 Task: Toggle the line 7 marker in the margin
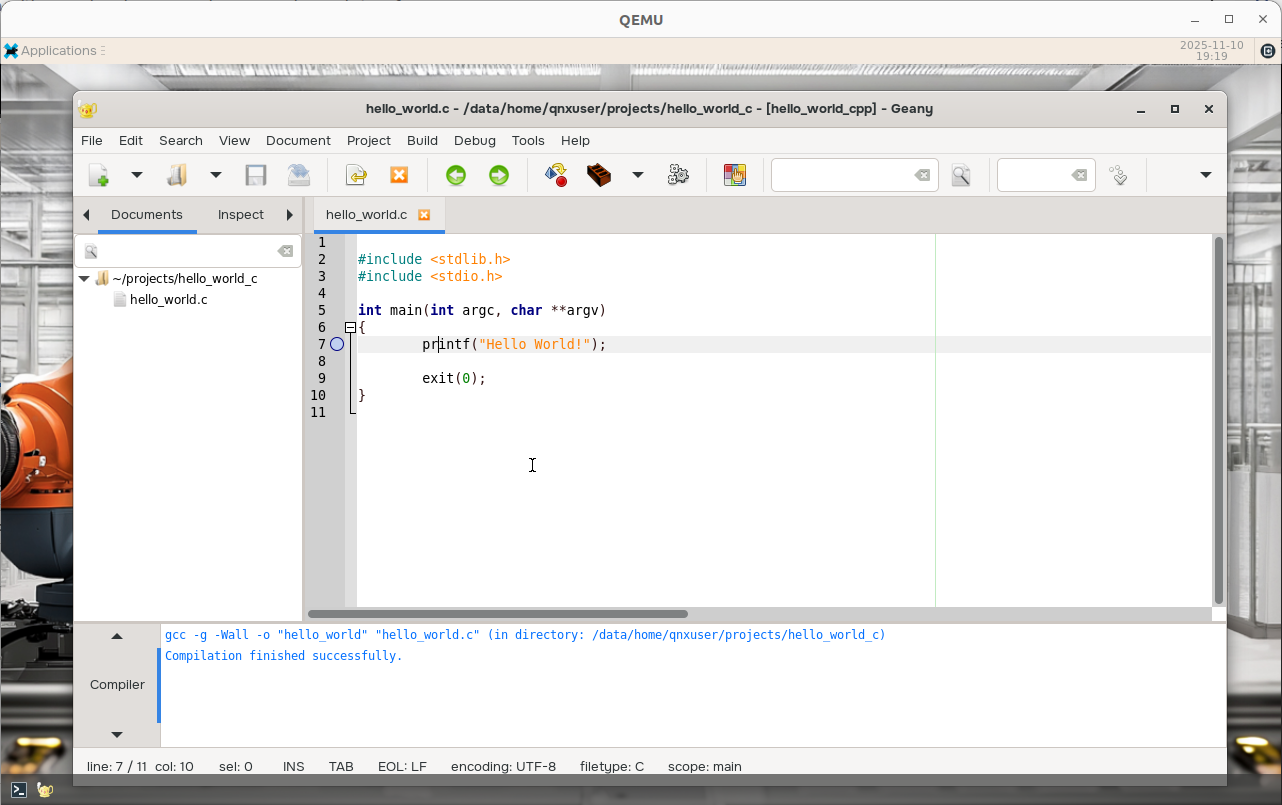337,344
